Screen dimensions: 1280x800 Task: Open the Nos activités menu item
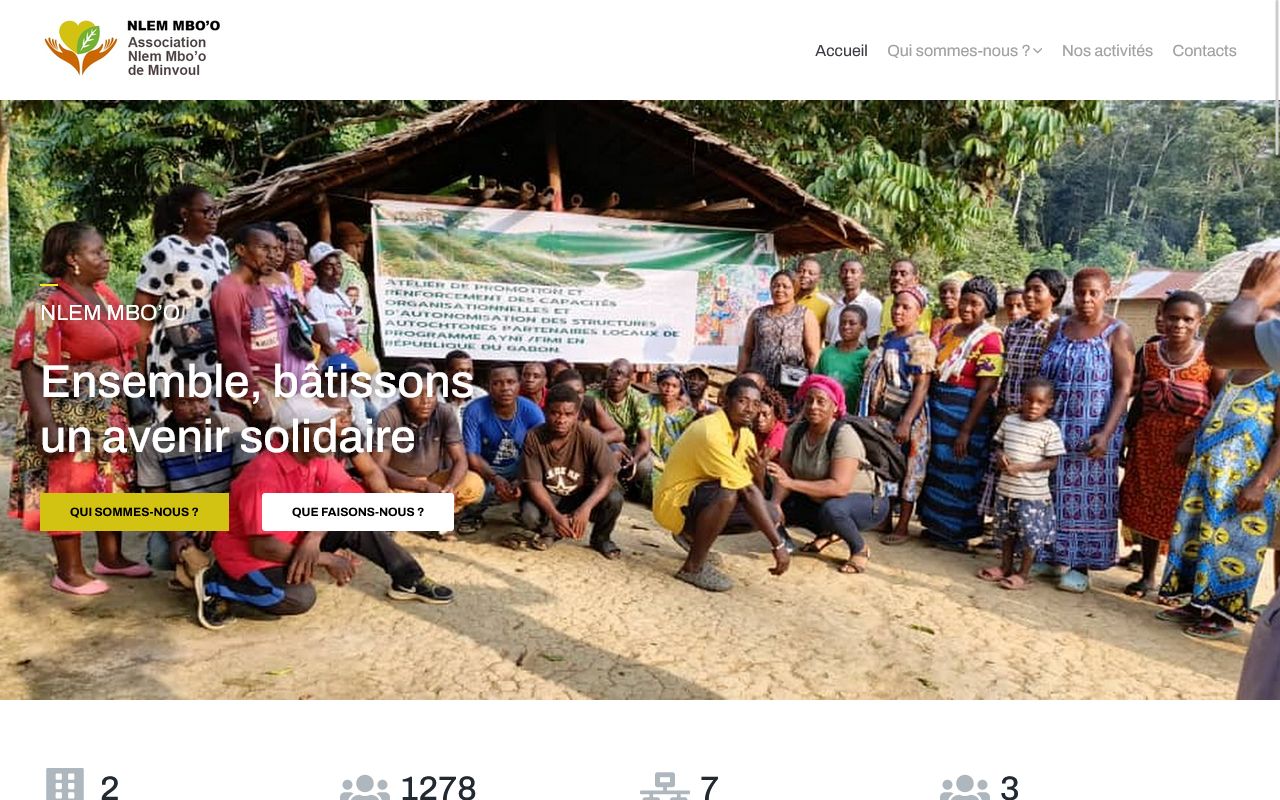pyautogui.click(x=1107, y=51)
